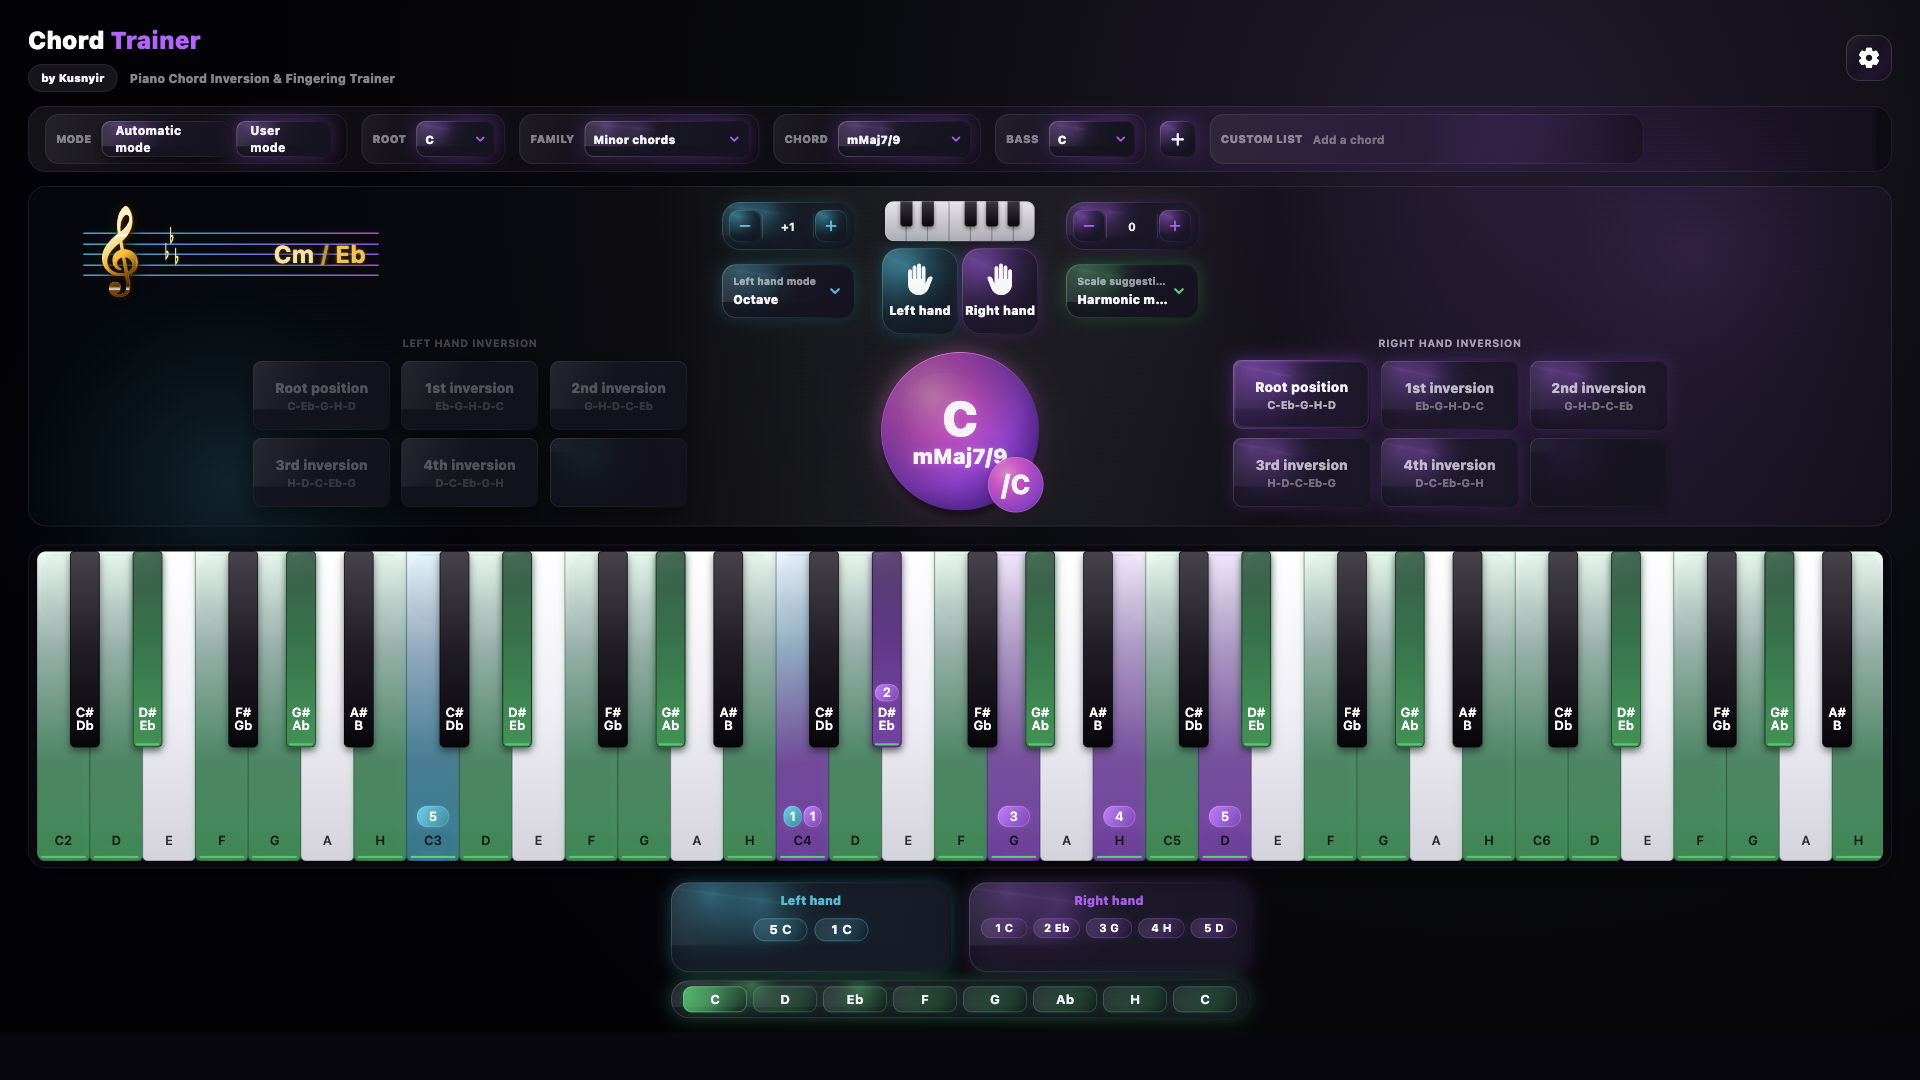Switch to Automatic mode
The image size is (1920, 1080).
click(165, 139)
